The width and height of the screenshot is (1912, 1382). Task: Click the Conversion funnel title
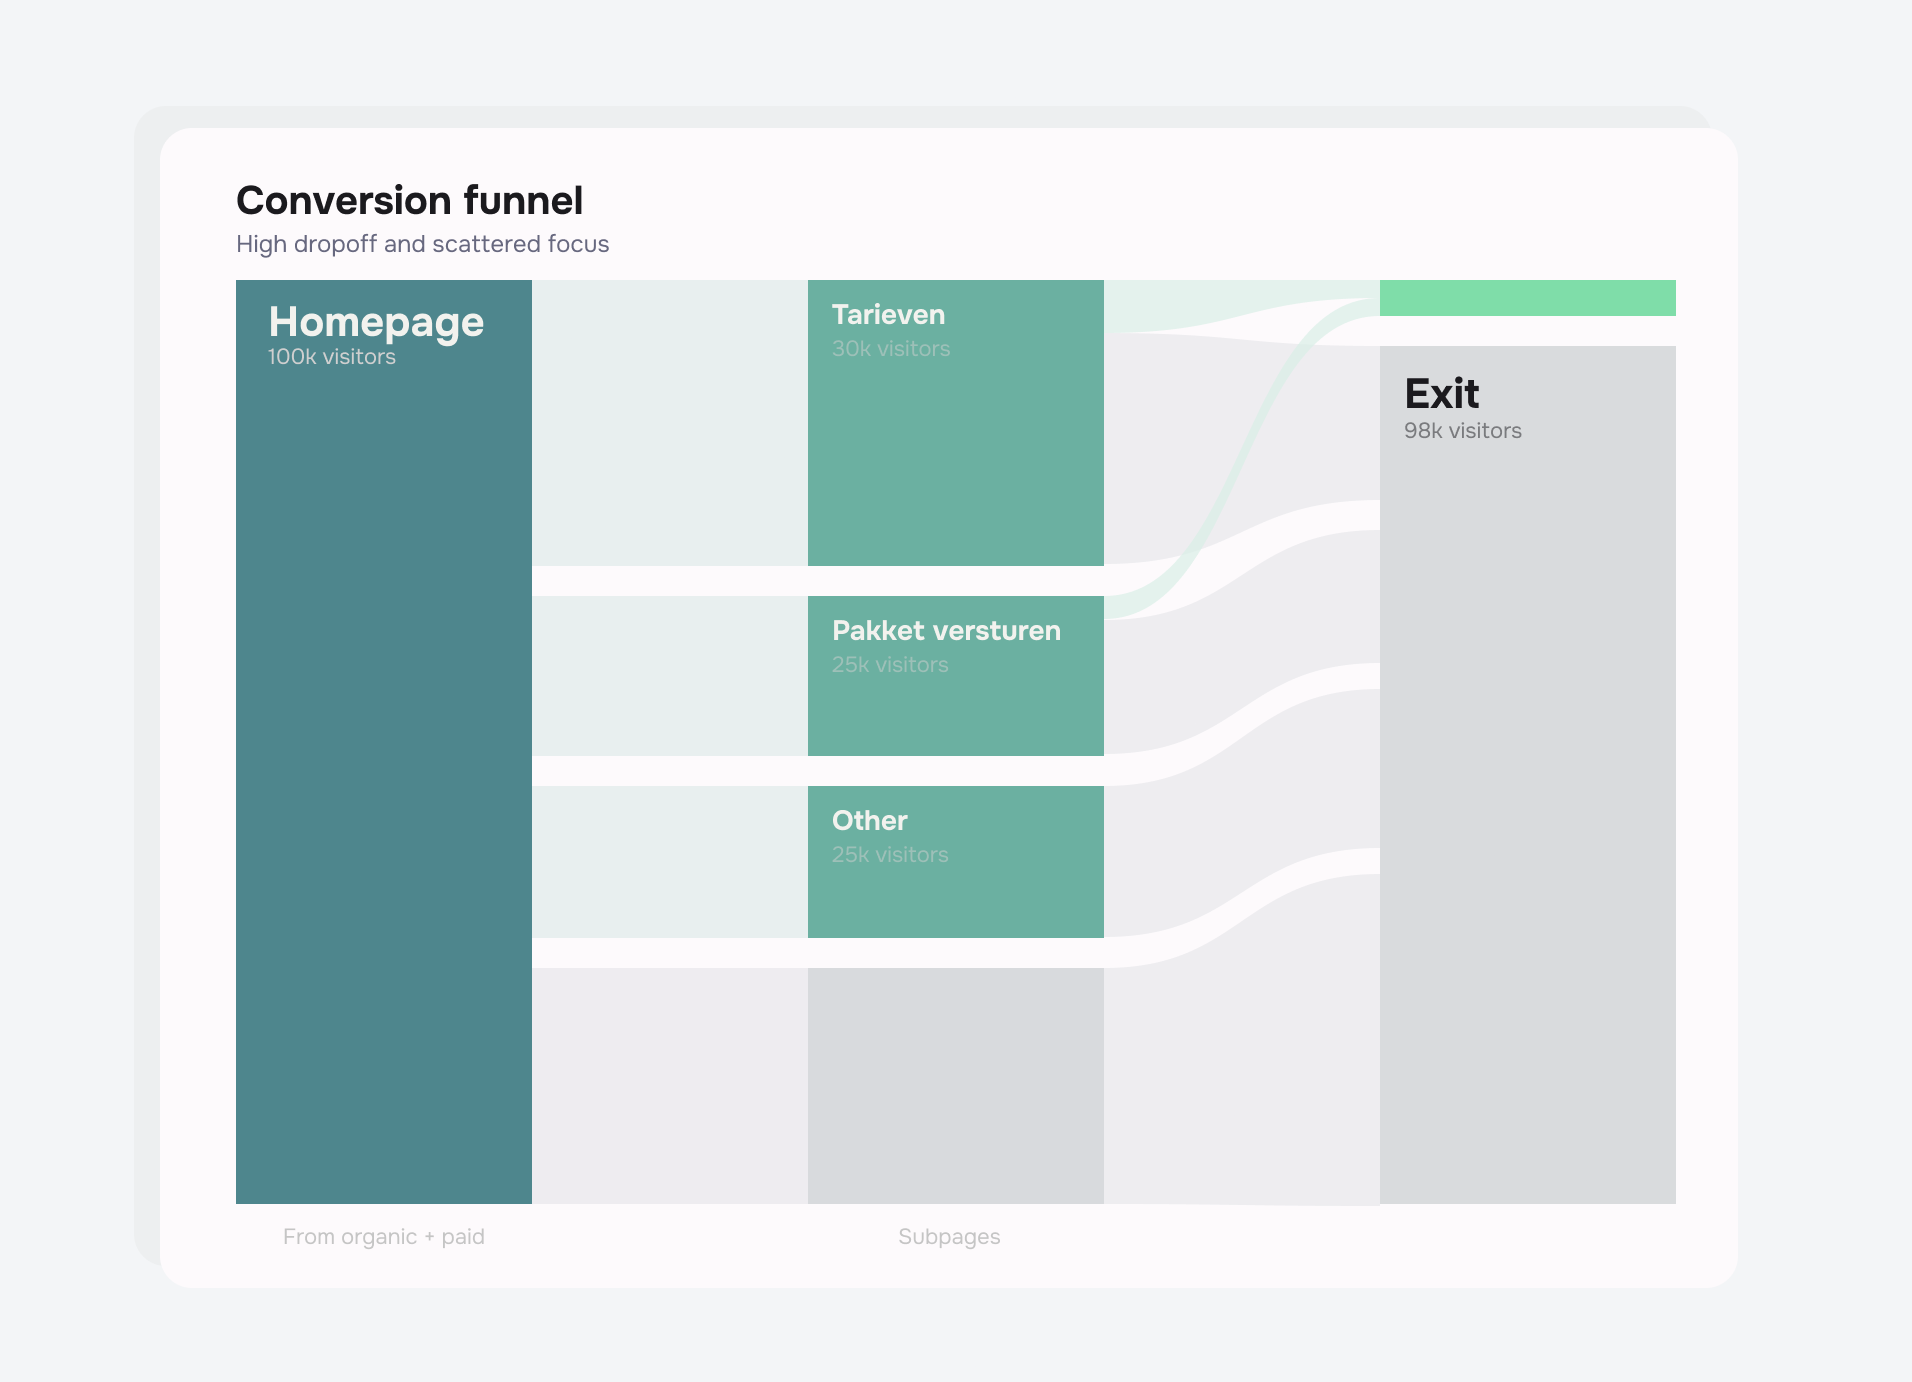tap(409, 200)
